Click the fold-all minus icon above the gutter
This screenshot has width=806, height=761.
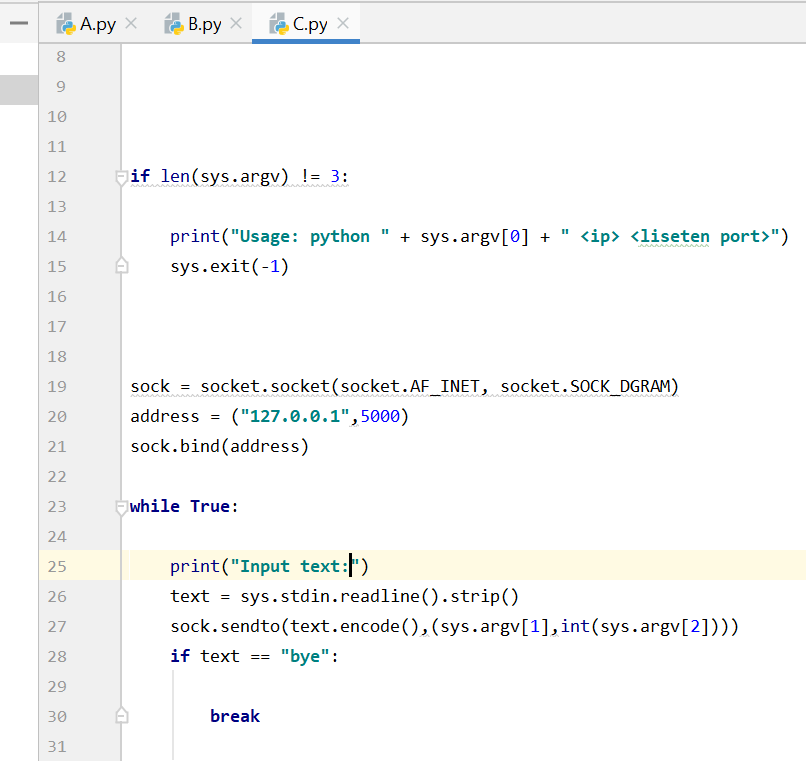(x=17, y=22)
